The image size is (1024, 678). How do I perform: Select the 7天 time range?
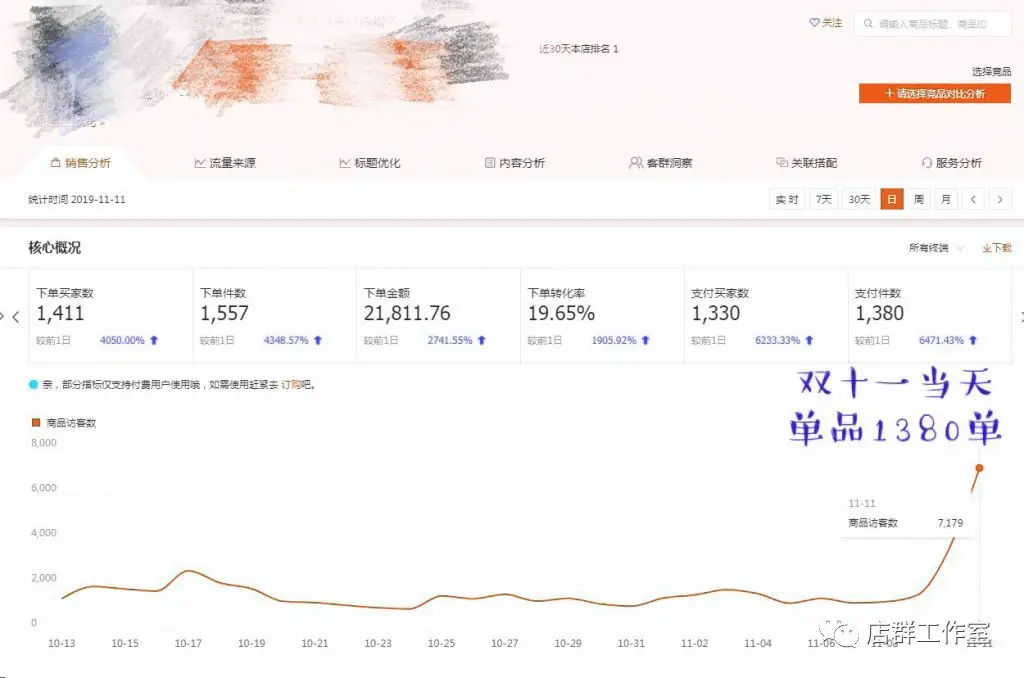tap(823, 199)
